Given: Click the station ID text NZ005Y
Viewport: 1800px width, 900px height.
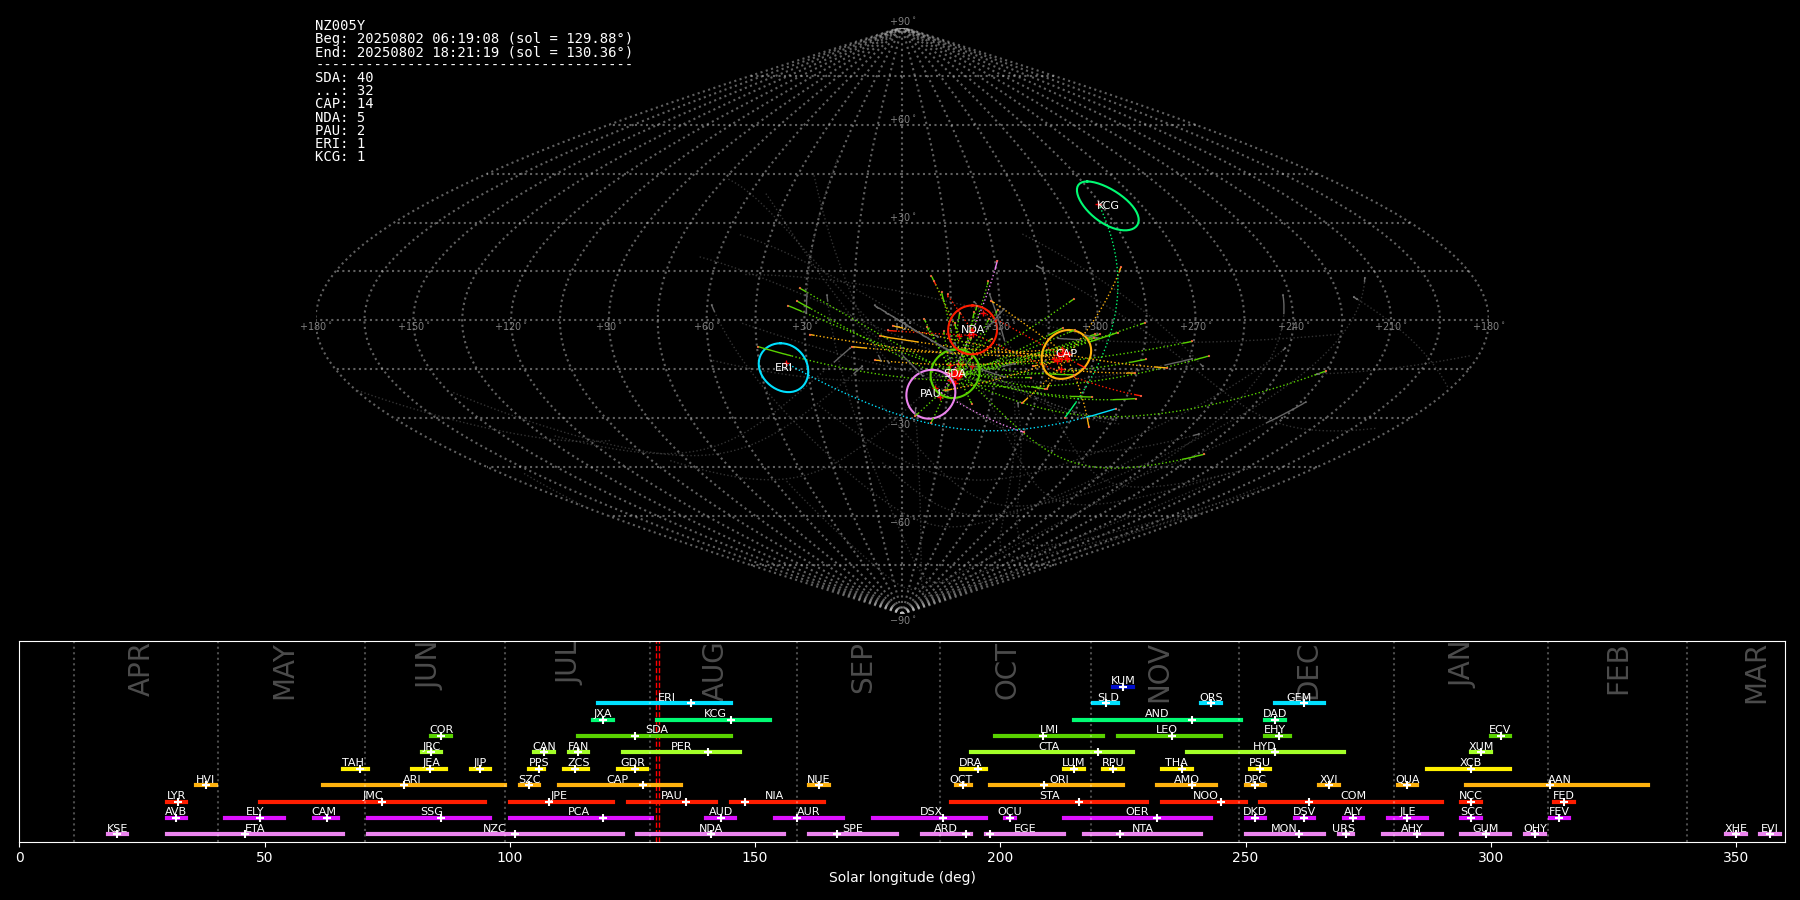Looking at the screenshot, I should coord(340,26).
